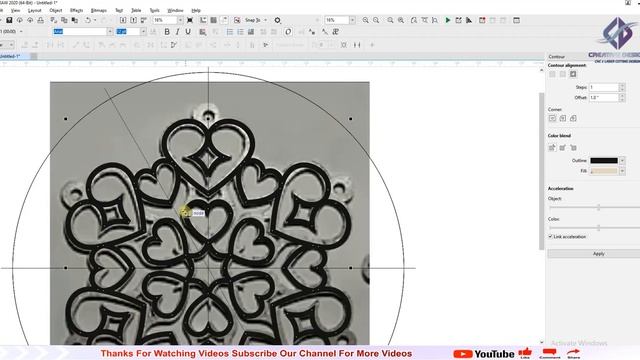This screenshot has width=640, height=360.
Task: Click the contour Offset input field
Action: 604,98
